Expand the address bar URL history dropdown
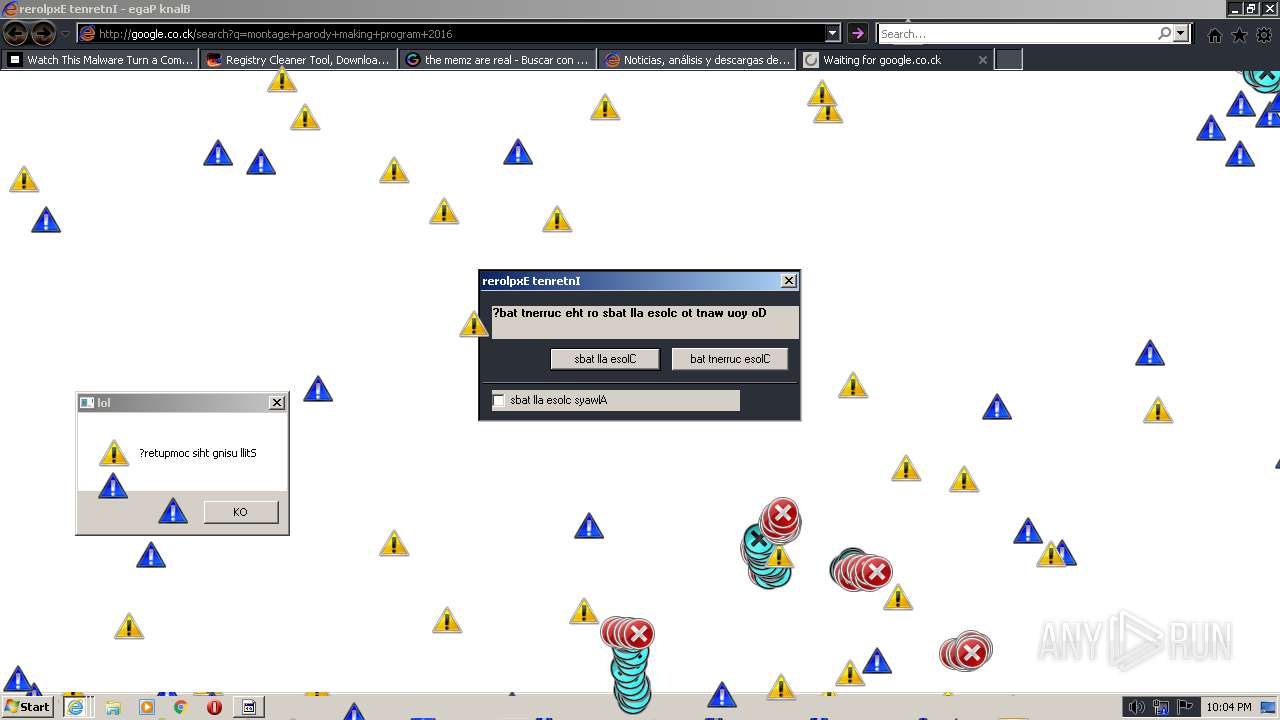Image resolution: width=1280 pixels, height=720 pixels. (832, 34)
